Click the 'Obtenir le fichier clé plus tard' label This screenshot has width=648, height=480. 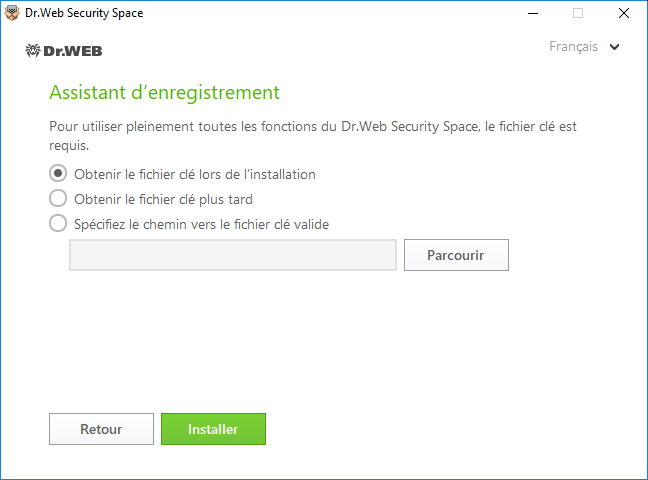[x=163, y=200]
